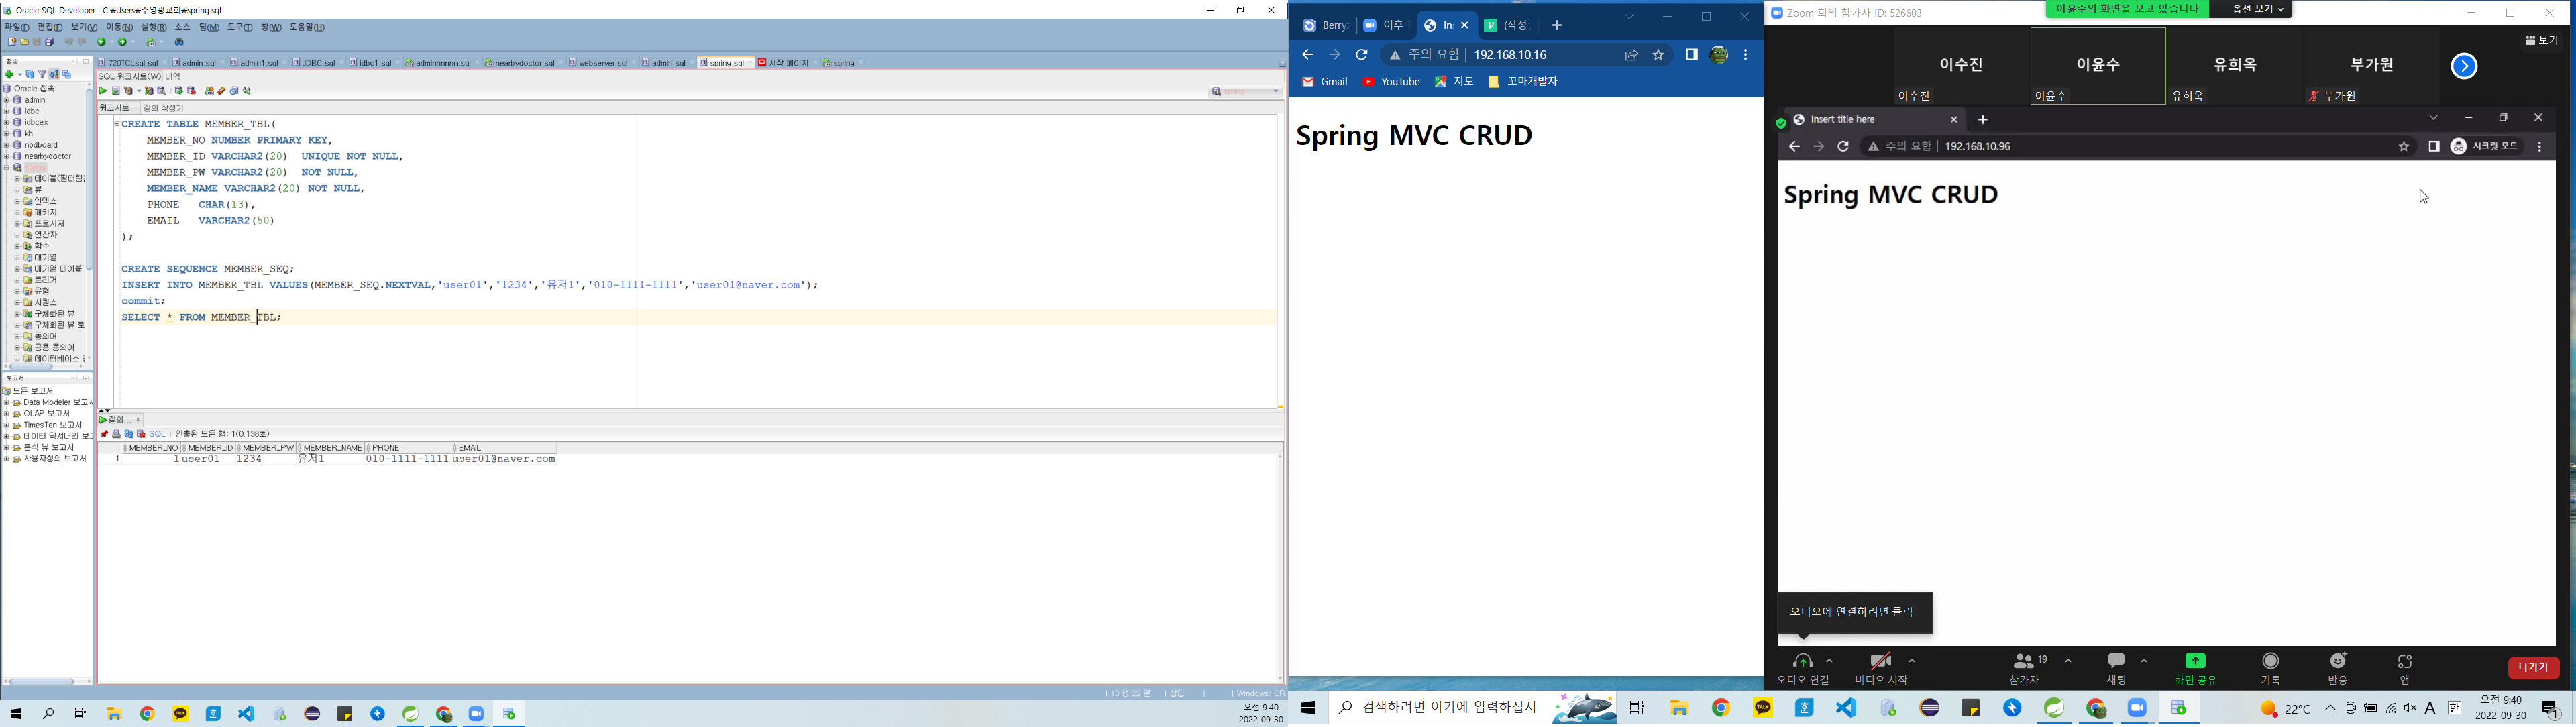Open SQL History via the clock icon
The image size is (2576, 727).
pos(234,90)
